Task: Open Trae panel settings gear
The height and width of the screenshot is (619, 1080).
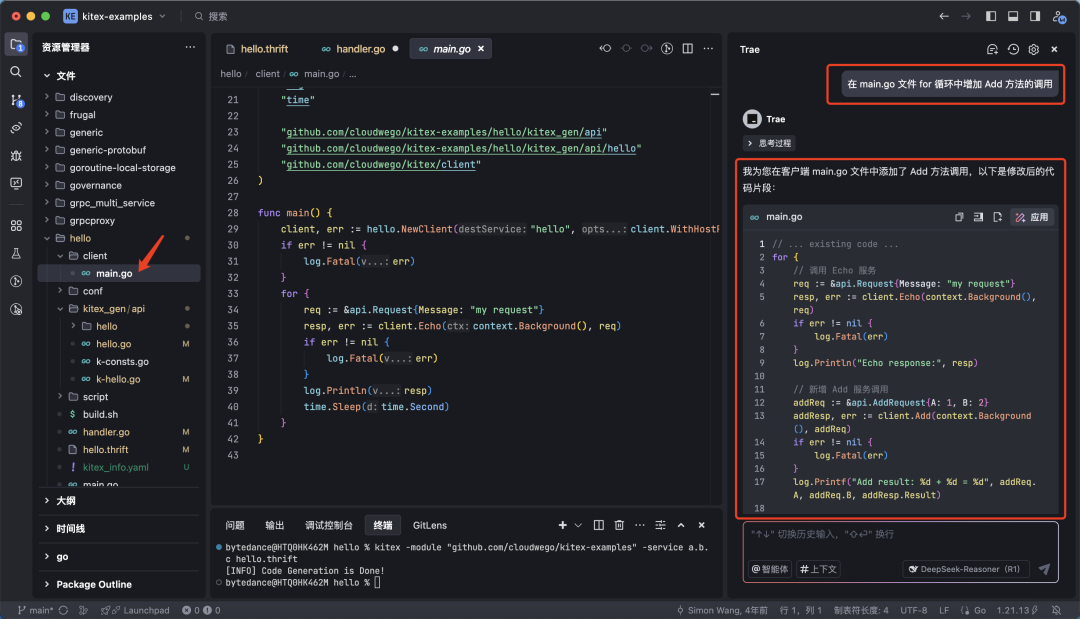Action: [1034, 49]
